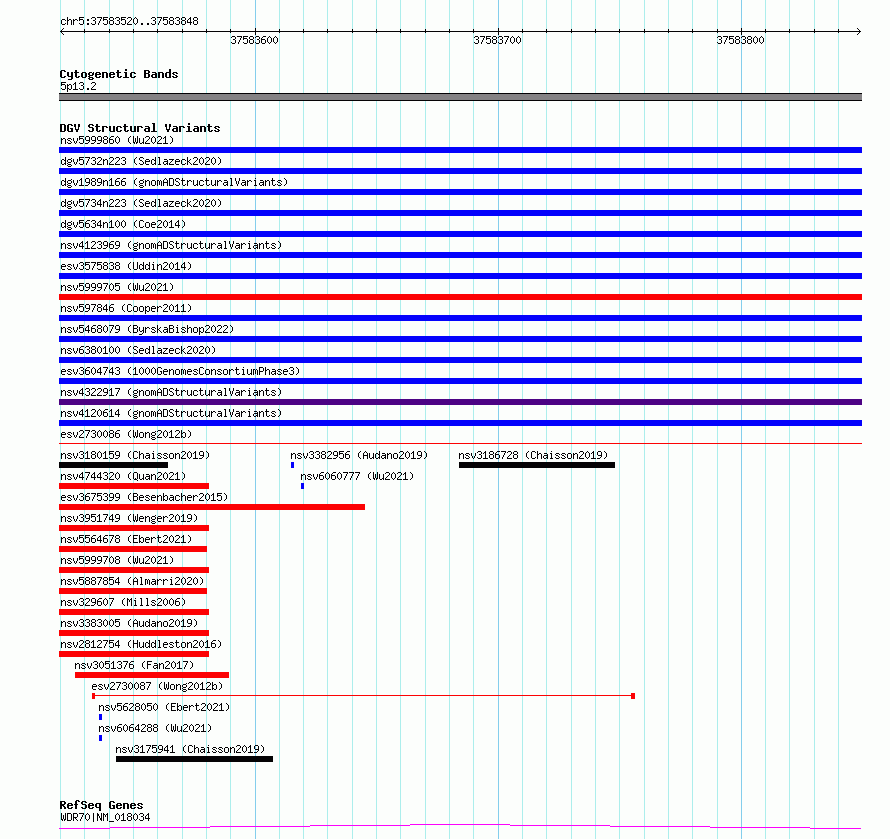Open dgv5634n100 (Coe2014) variant
The width and height of the screenshot is (890, 839).
(123, 224)
